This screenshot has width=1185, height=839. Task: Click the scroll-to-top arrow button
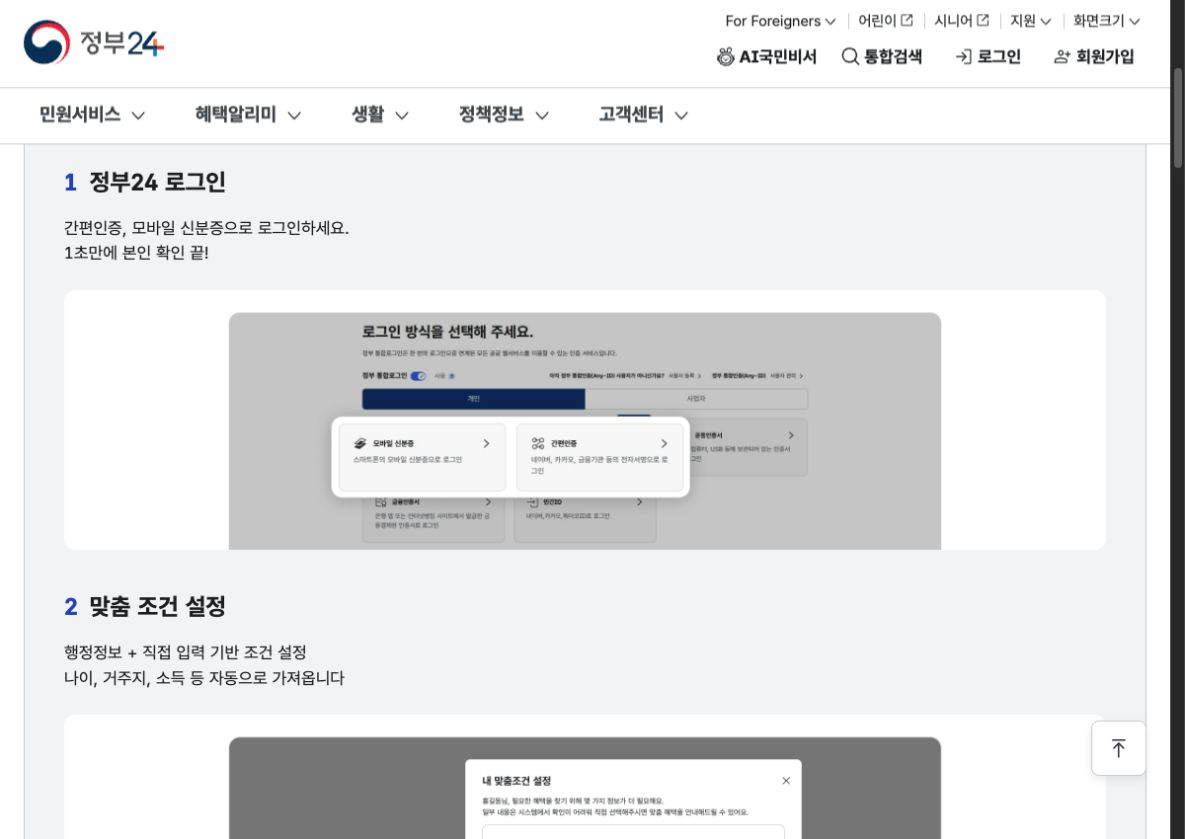click(1118, 748)
